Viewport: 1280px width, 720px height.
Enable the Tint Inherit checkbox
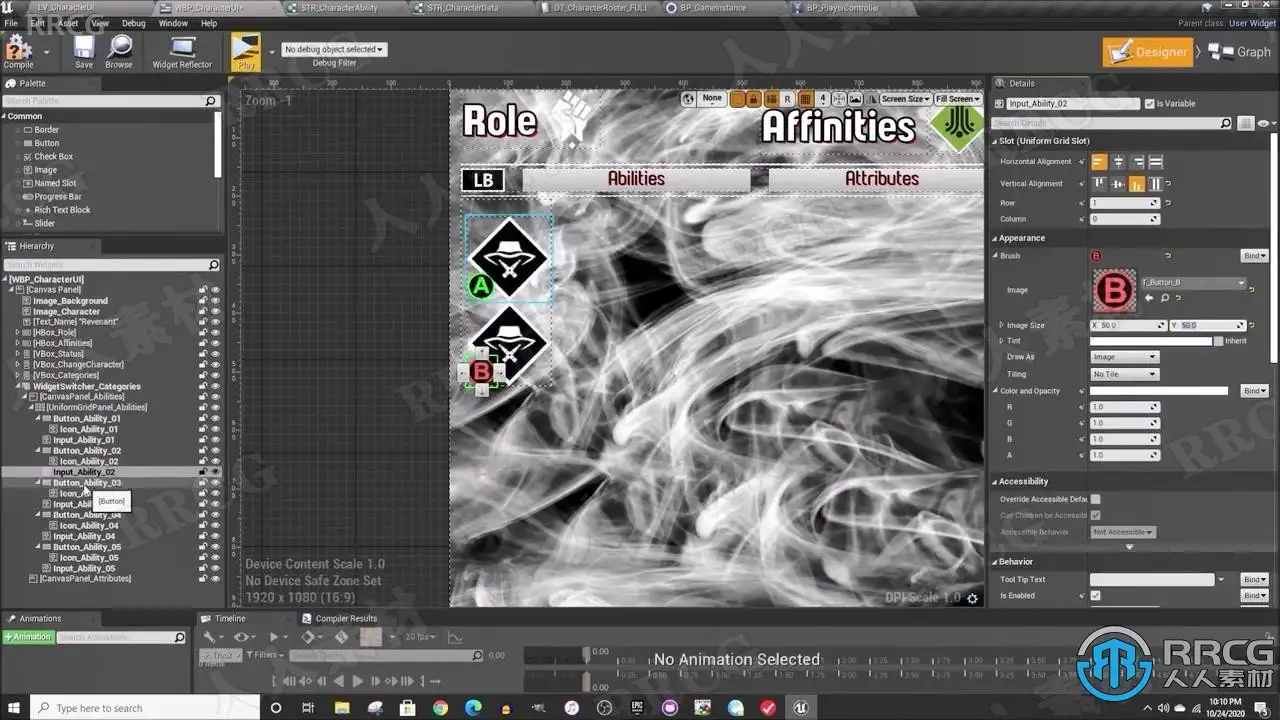point(1218,341)
